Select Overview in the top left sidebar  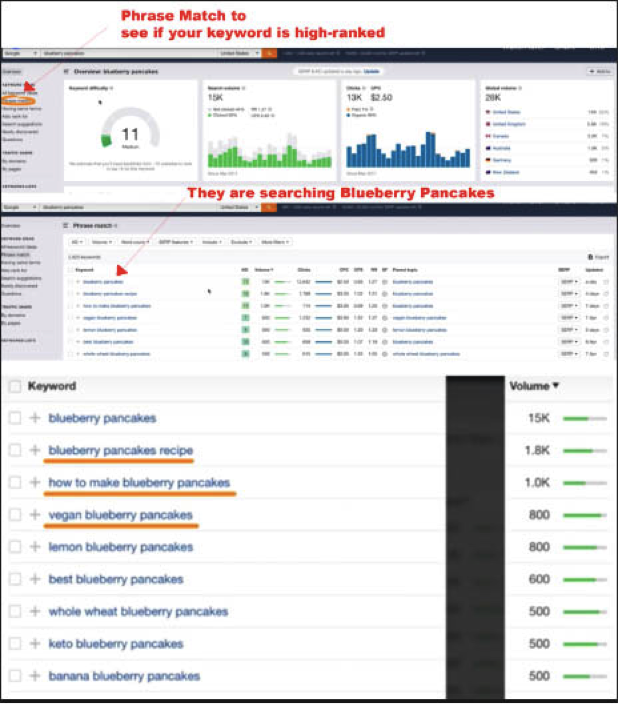coord(12,72)
